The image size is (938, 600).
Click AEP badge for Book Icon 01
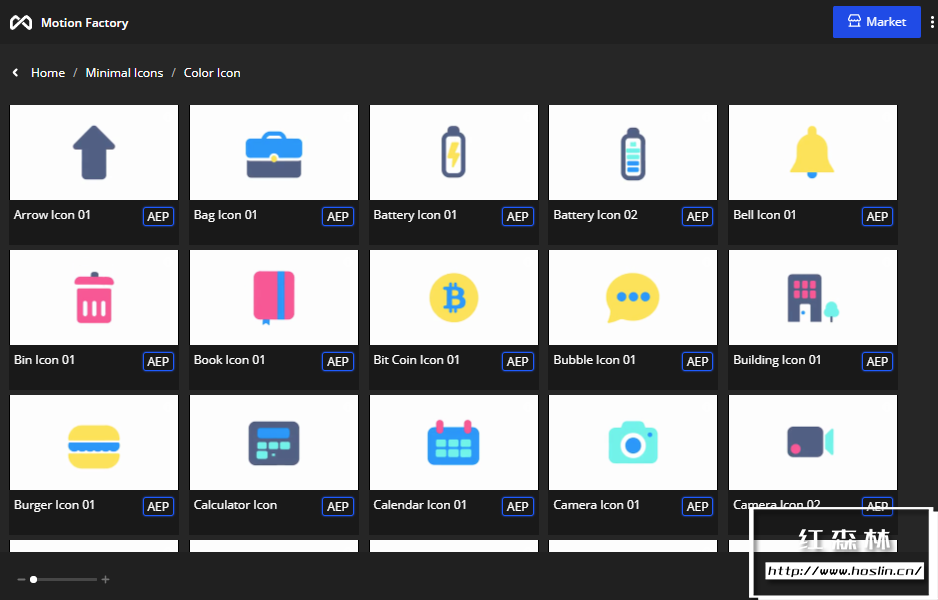[x=338, y=361]
